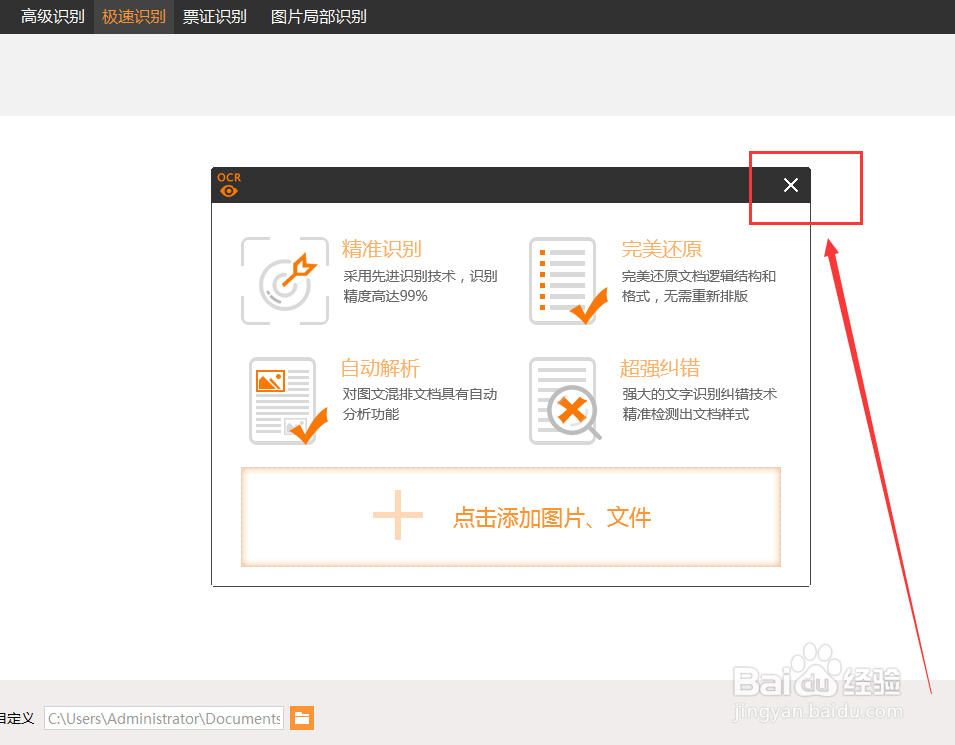This screenshot has width=955, height=745.
Task: Click the 自动解析 document-image icon
Action: 285,400
